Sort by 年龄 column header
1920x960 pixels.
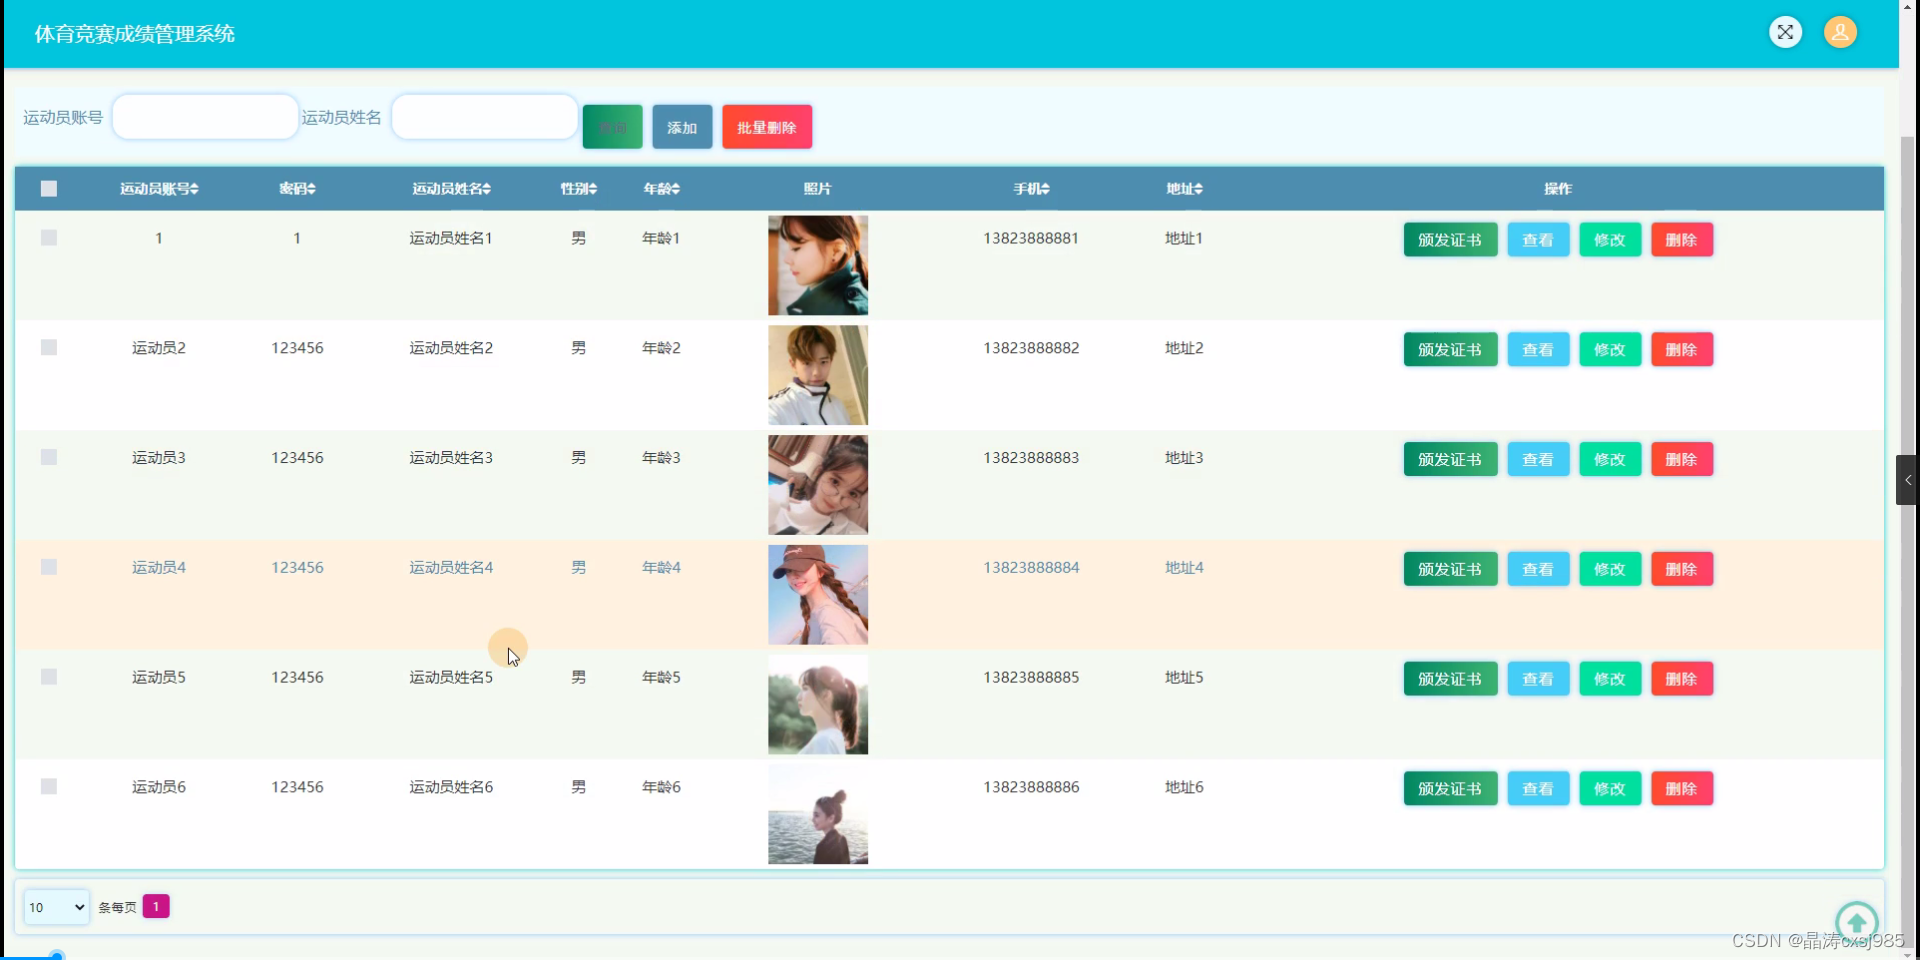pyautogui.click(x=661, y=189)
